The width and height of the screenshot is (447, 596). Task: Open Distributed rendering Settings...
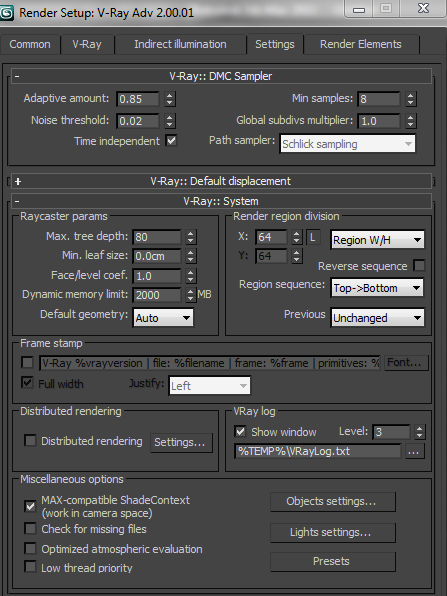[181, 442]
